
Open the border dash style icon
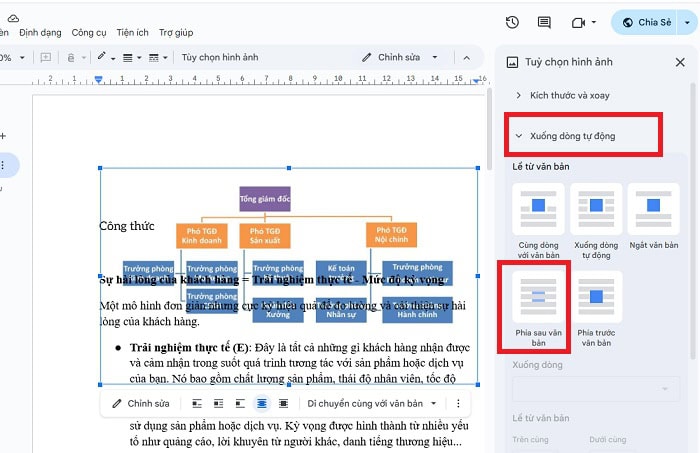pyautogui.click(x=156, y=57)
